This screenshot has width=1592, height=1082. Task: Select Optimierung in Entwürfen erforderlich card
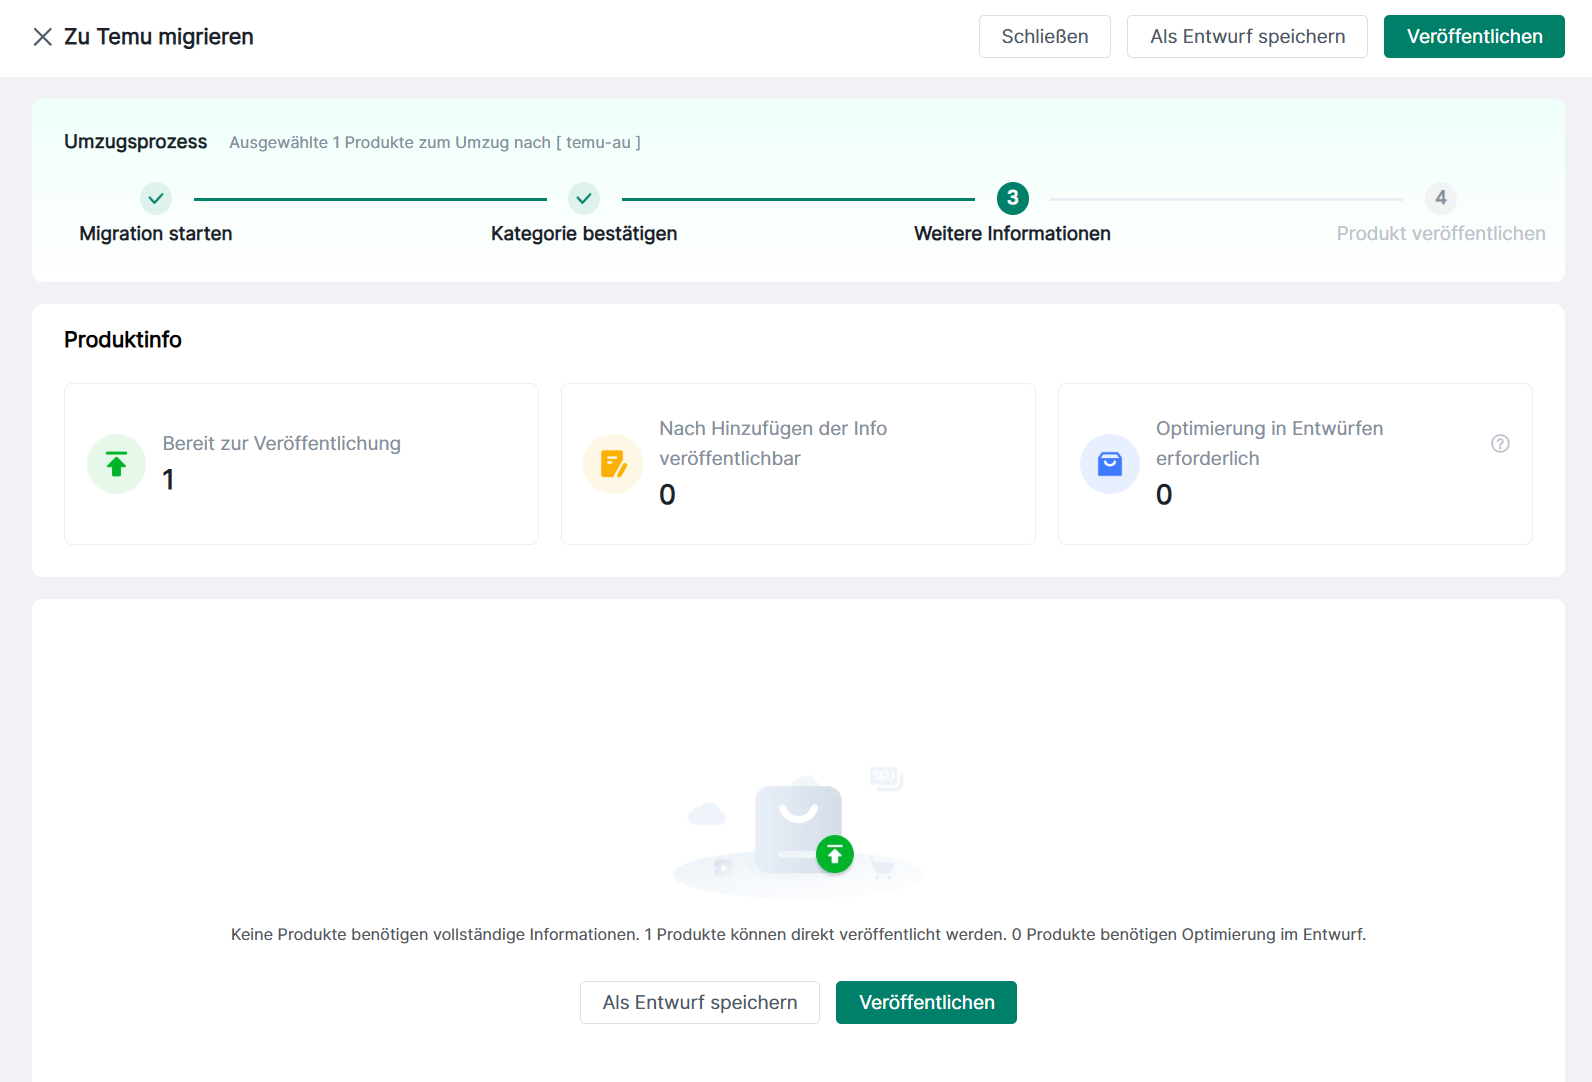pos(1294,464)
